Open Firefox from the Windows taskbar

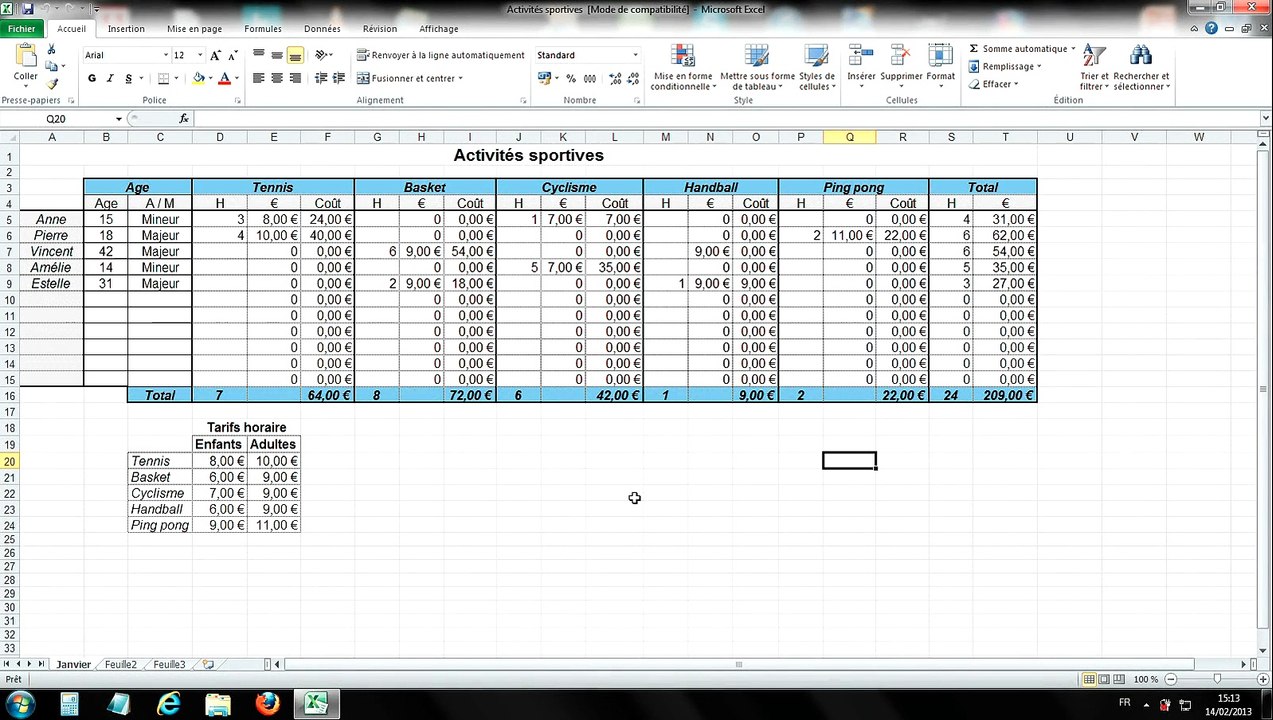point(267,704)
